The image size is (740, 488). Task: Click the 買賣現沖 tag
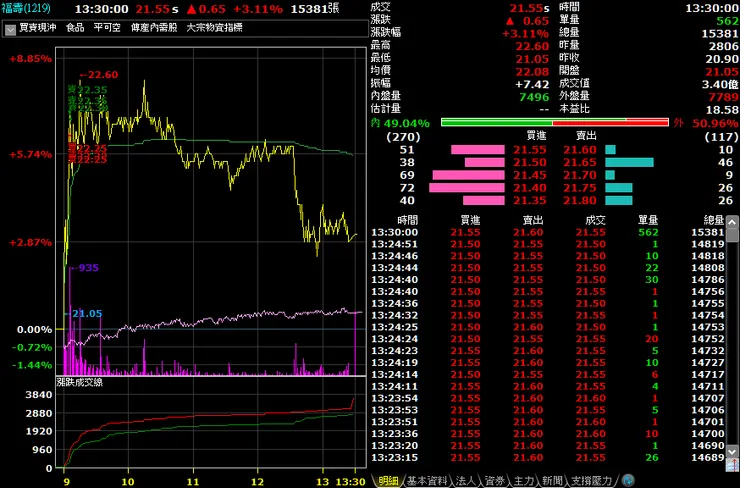[x=38, y=27]
